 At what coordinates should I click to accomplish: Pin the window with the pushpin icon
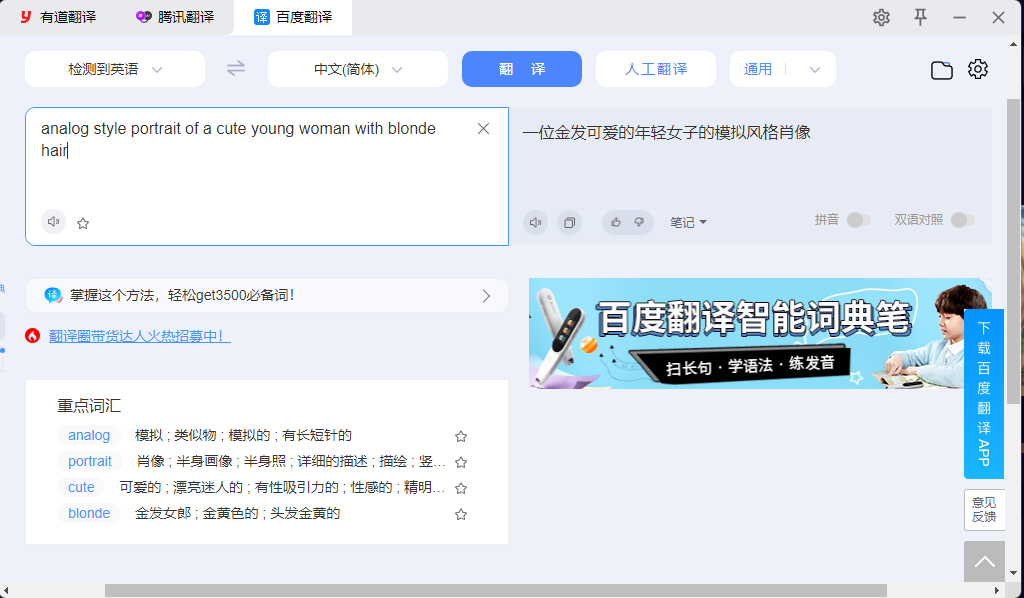[x=920, y=17]
